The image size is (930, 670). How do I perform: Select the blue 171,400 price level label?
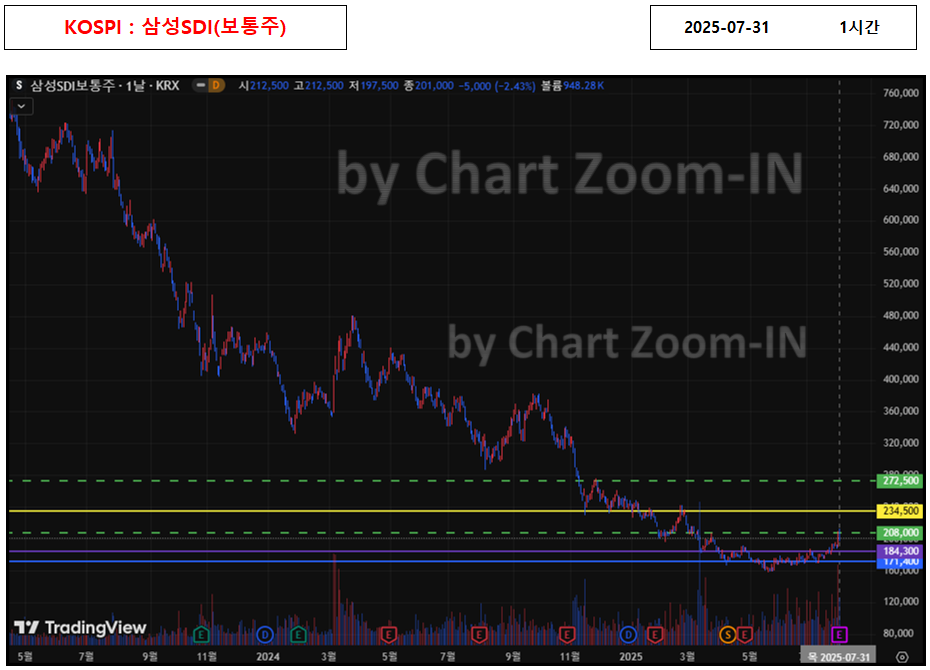pyautogui.click(x=900, y=563)
